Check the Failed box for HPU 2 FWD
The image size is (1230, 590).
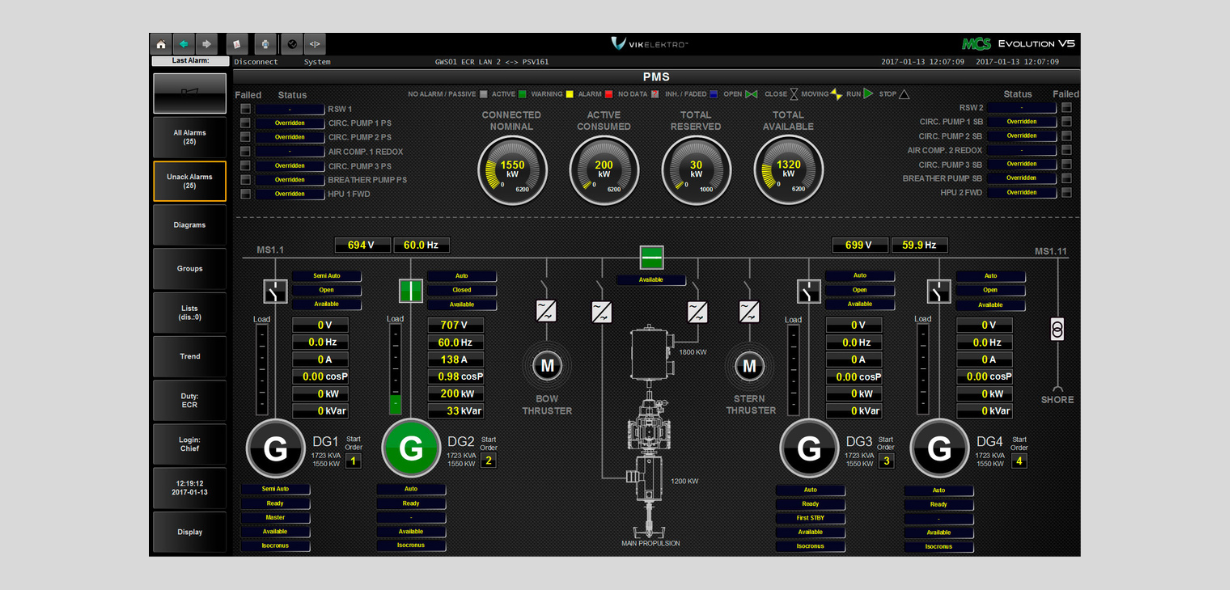pos(1066,192)
